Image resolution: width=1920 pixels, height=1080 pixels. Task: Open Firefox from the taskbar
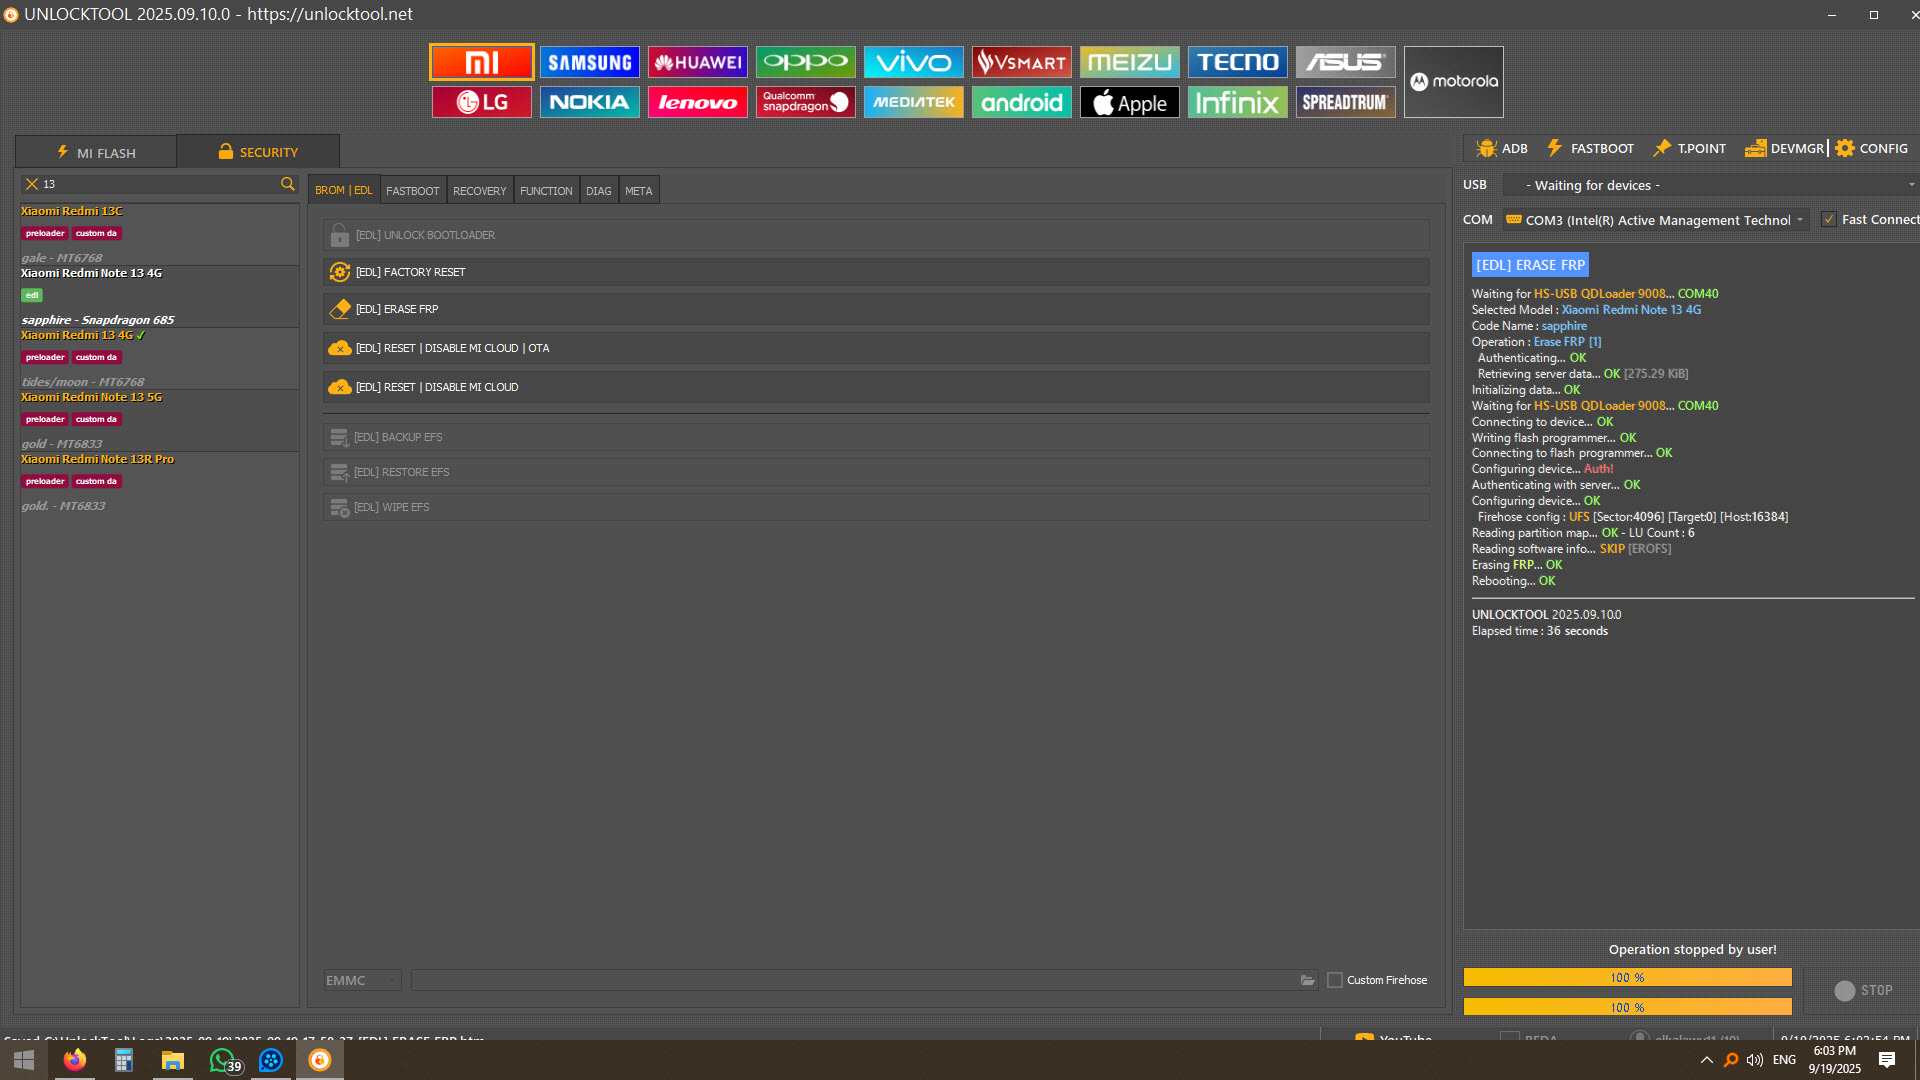(x=74, y=1060)
